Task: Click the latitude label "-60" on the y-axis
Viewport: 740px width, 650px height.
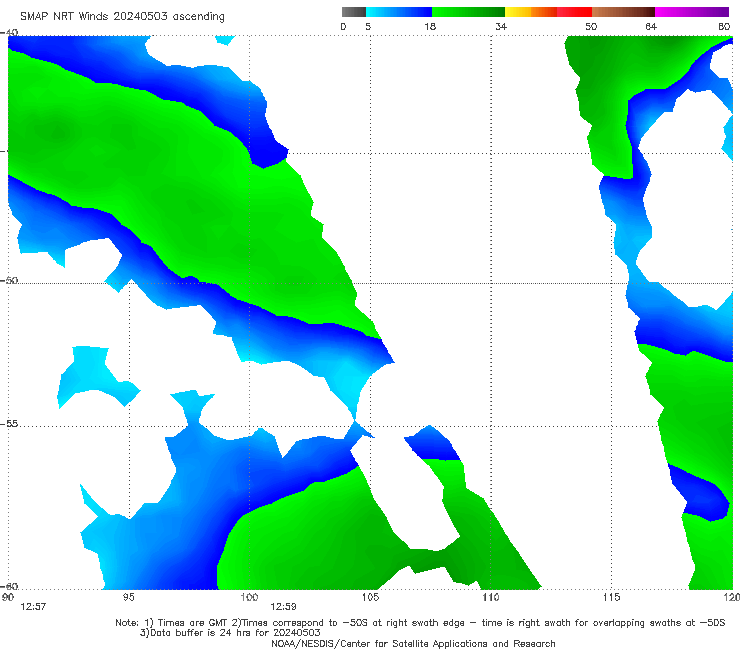Action: point(9,586)
